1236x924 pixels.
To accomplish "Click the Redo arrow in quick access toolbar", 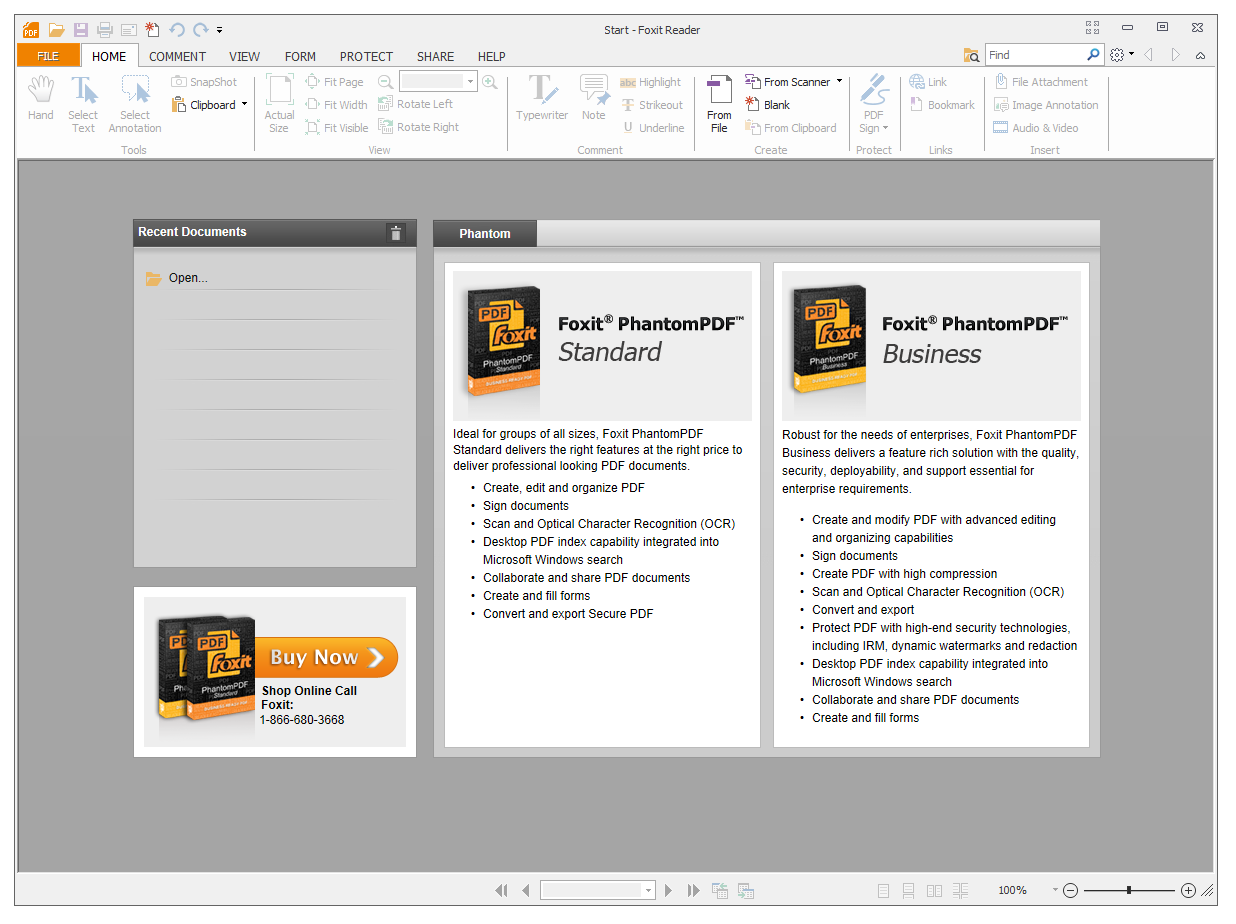I will (x=201, y=30).
